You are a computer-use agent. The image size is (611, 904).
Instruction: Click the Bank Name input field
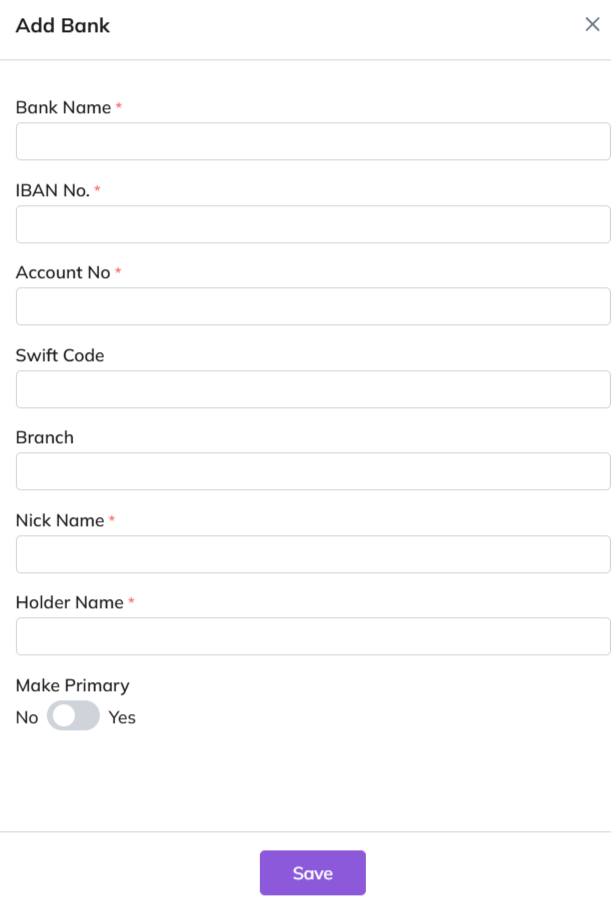pyautogui.click(x=313, y=142)
